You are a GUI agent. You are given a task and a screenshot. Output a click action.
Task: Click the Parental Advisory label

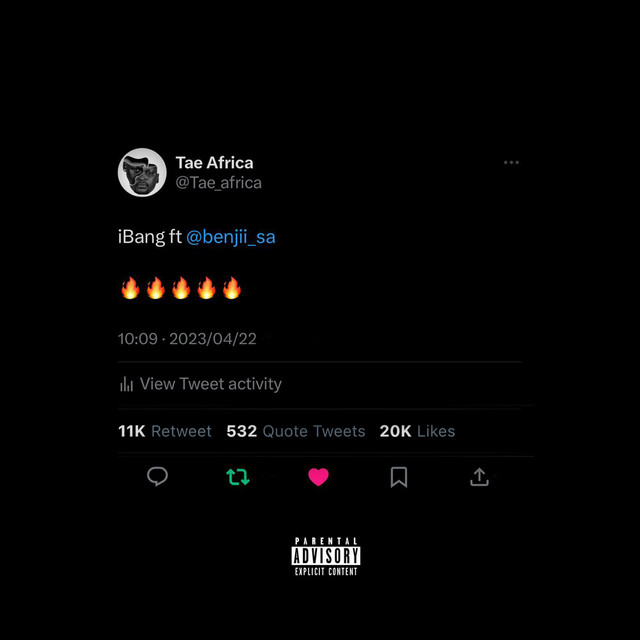click(x=326, y=556)
